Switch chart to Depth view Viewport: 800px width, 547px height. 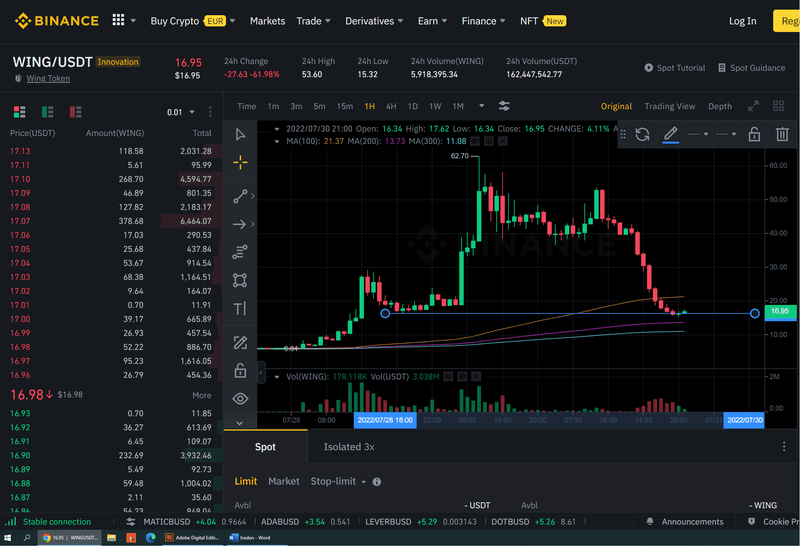point(719,106)
